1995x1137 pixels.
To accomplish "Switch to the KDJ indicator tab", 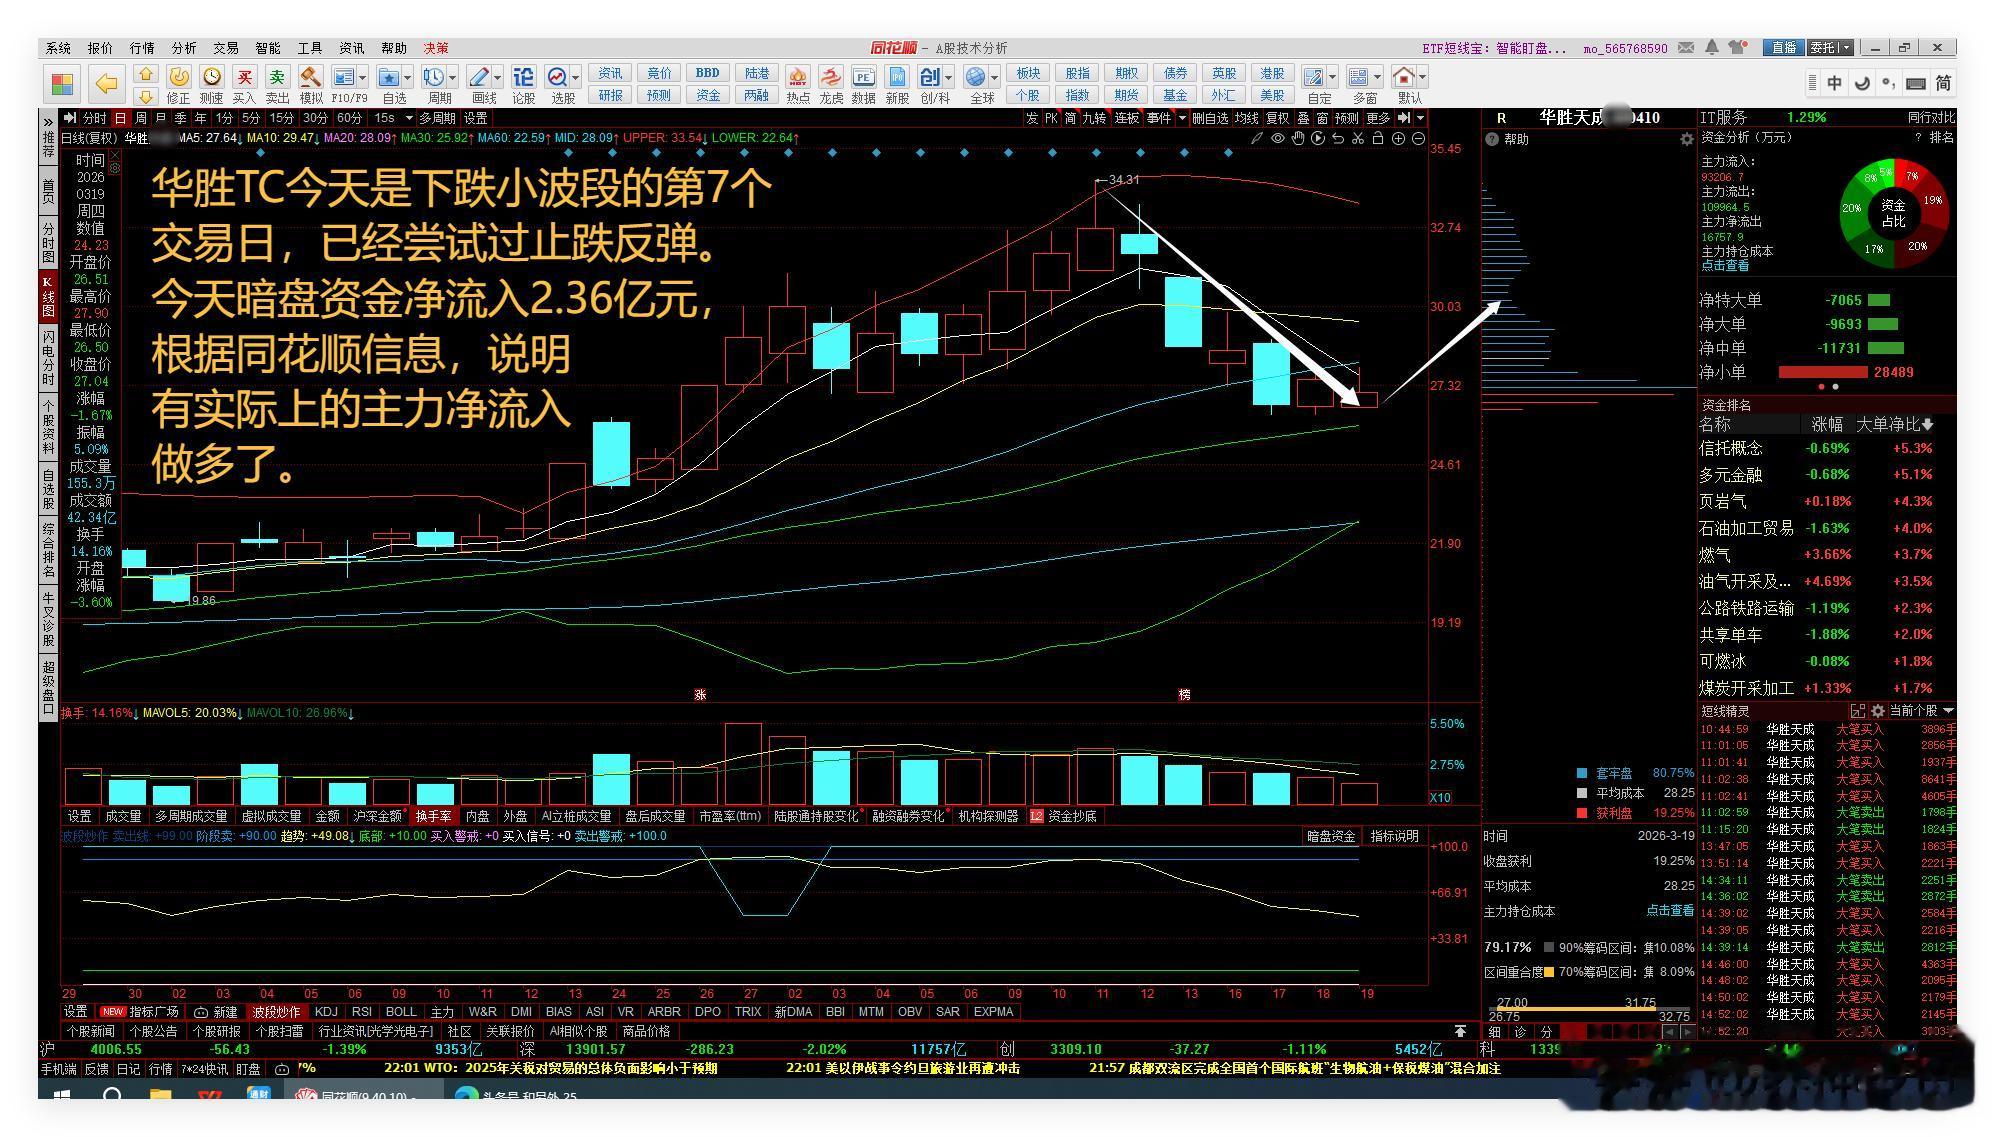I will (x=325, y=1011).
